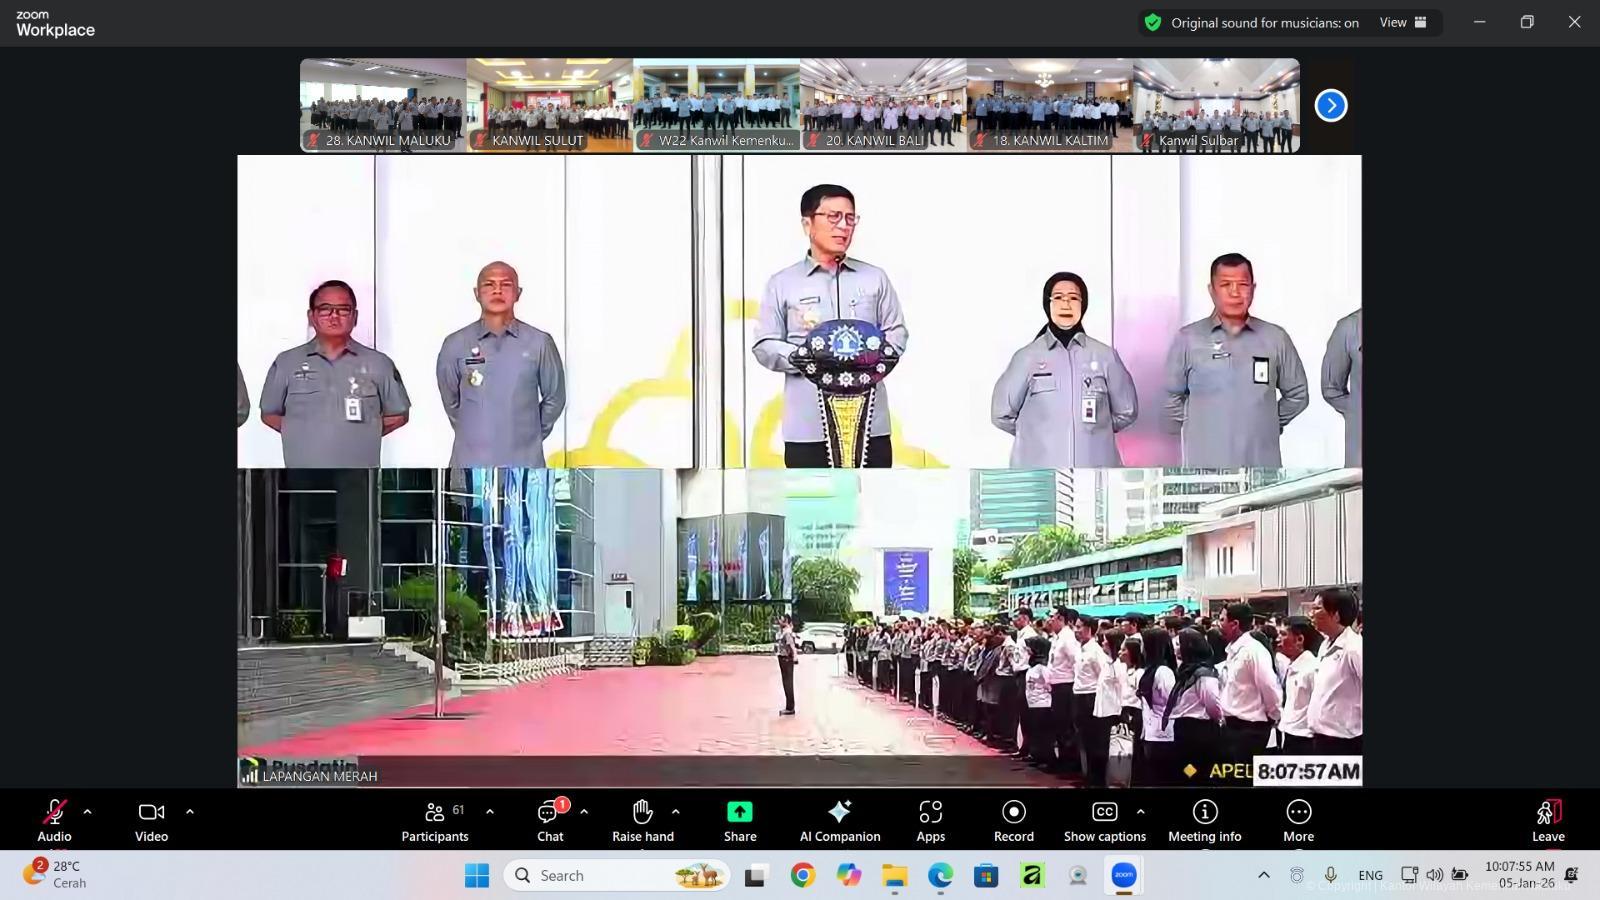This screenshot has width=1600, height=900.
Task: Unmute the Audio microphone
Action: point(54,820)
